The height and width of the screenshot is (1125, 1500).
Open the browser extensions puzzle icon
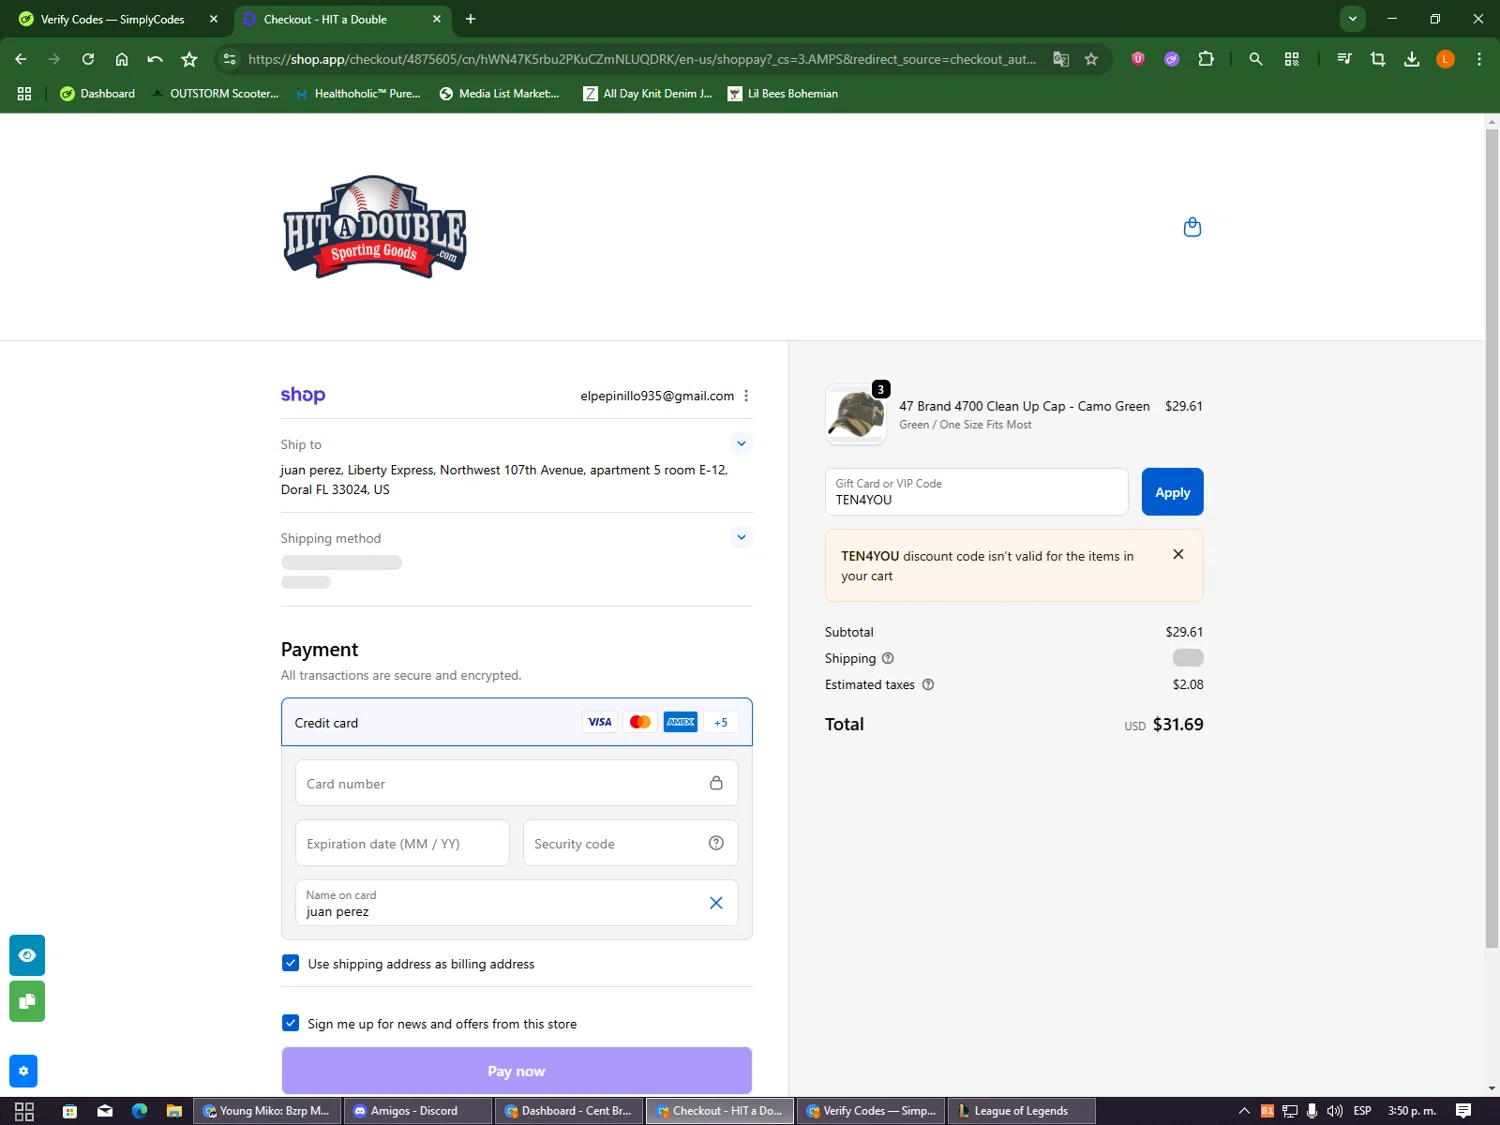coord(1206,59)
